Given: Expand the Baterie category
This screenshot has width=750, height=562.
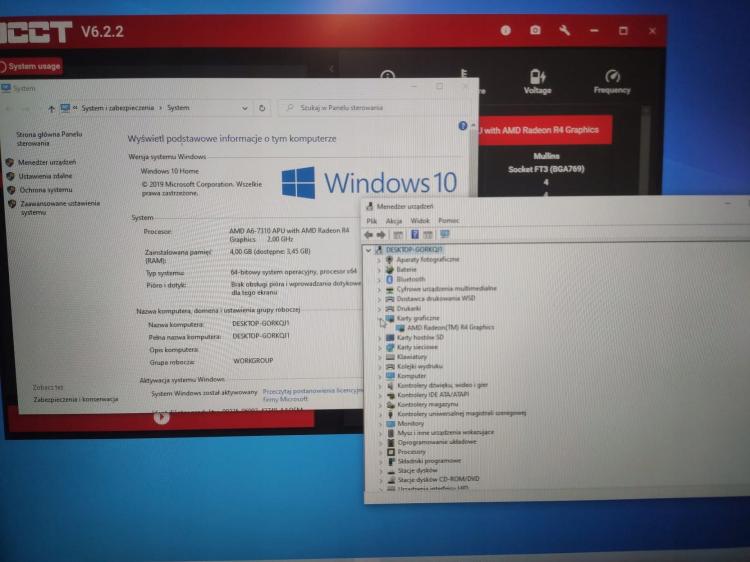Looking at the screenshot, I should tap(379, 270).
